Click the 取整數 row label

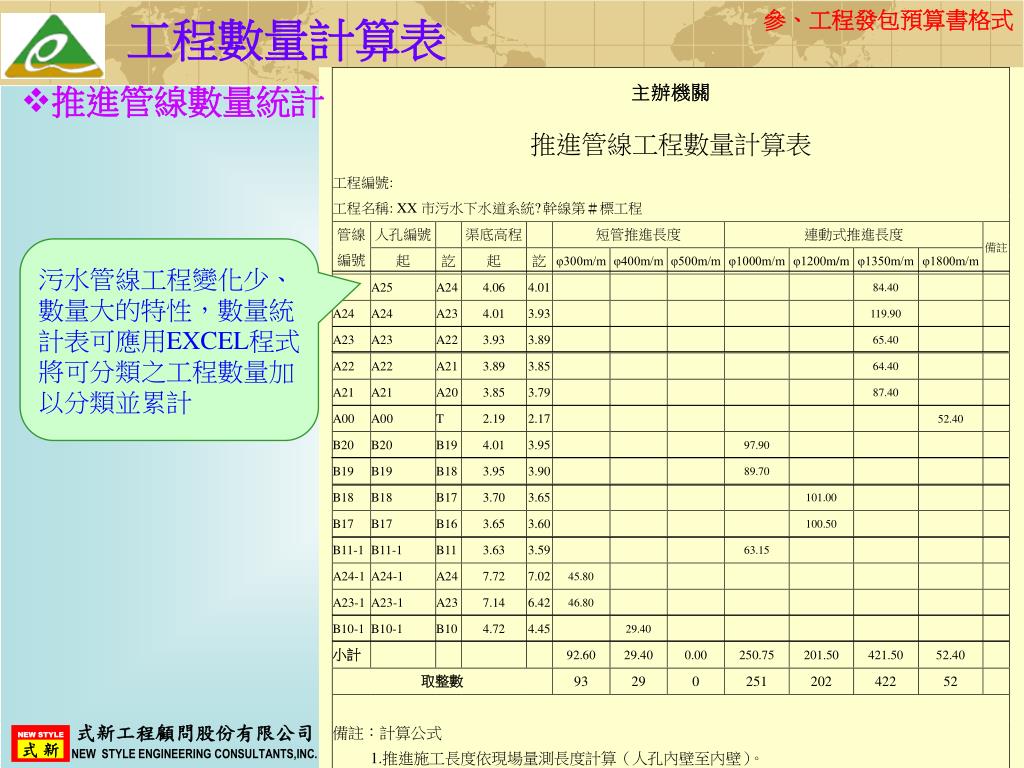pyautogui.click(x=442, y=681)
